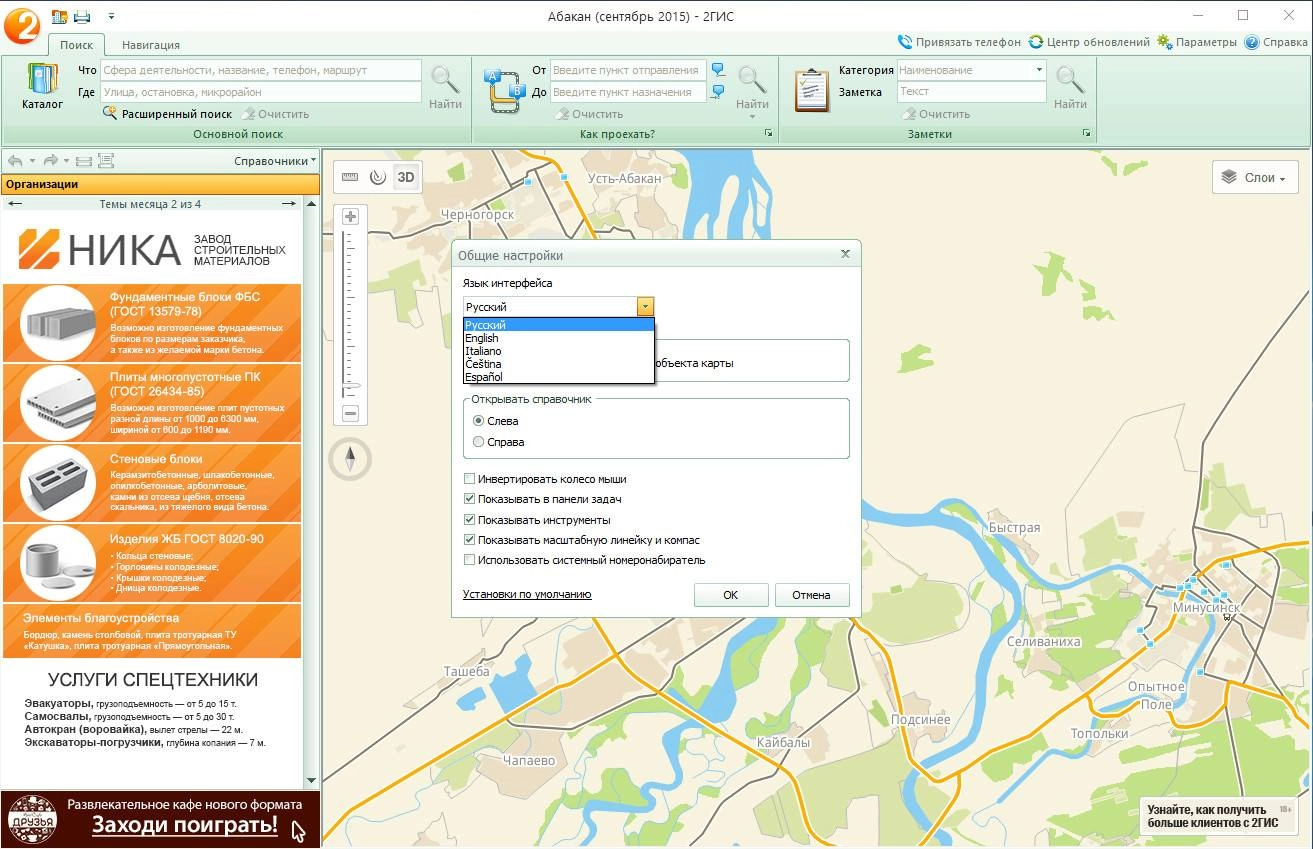
Task: Enable Использовать системный номеронабиратель checkbox
Action: 470,560
